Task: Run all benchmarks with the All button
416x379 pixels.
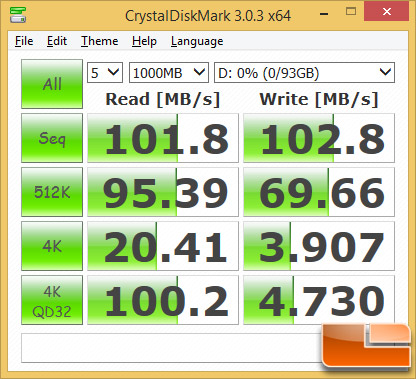Action: coord(52,84)
